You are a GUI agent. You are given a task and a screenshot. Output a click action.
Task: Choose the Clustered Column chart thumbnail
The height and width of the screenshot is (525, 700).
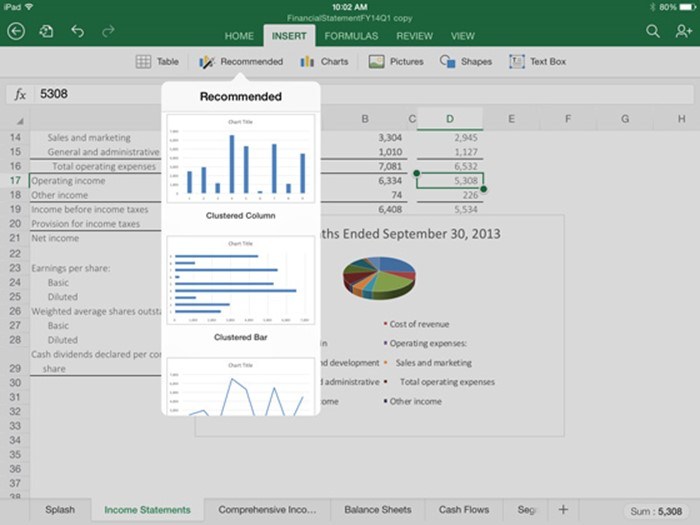pyautogui.click(x=240, y=160)
